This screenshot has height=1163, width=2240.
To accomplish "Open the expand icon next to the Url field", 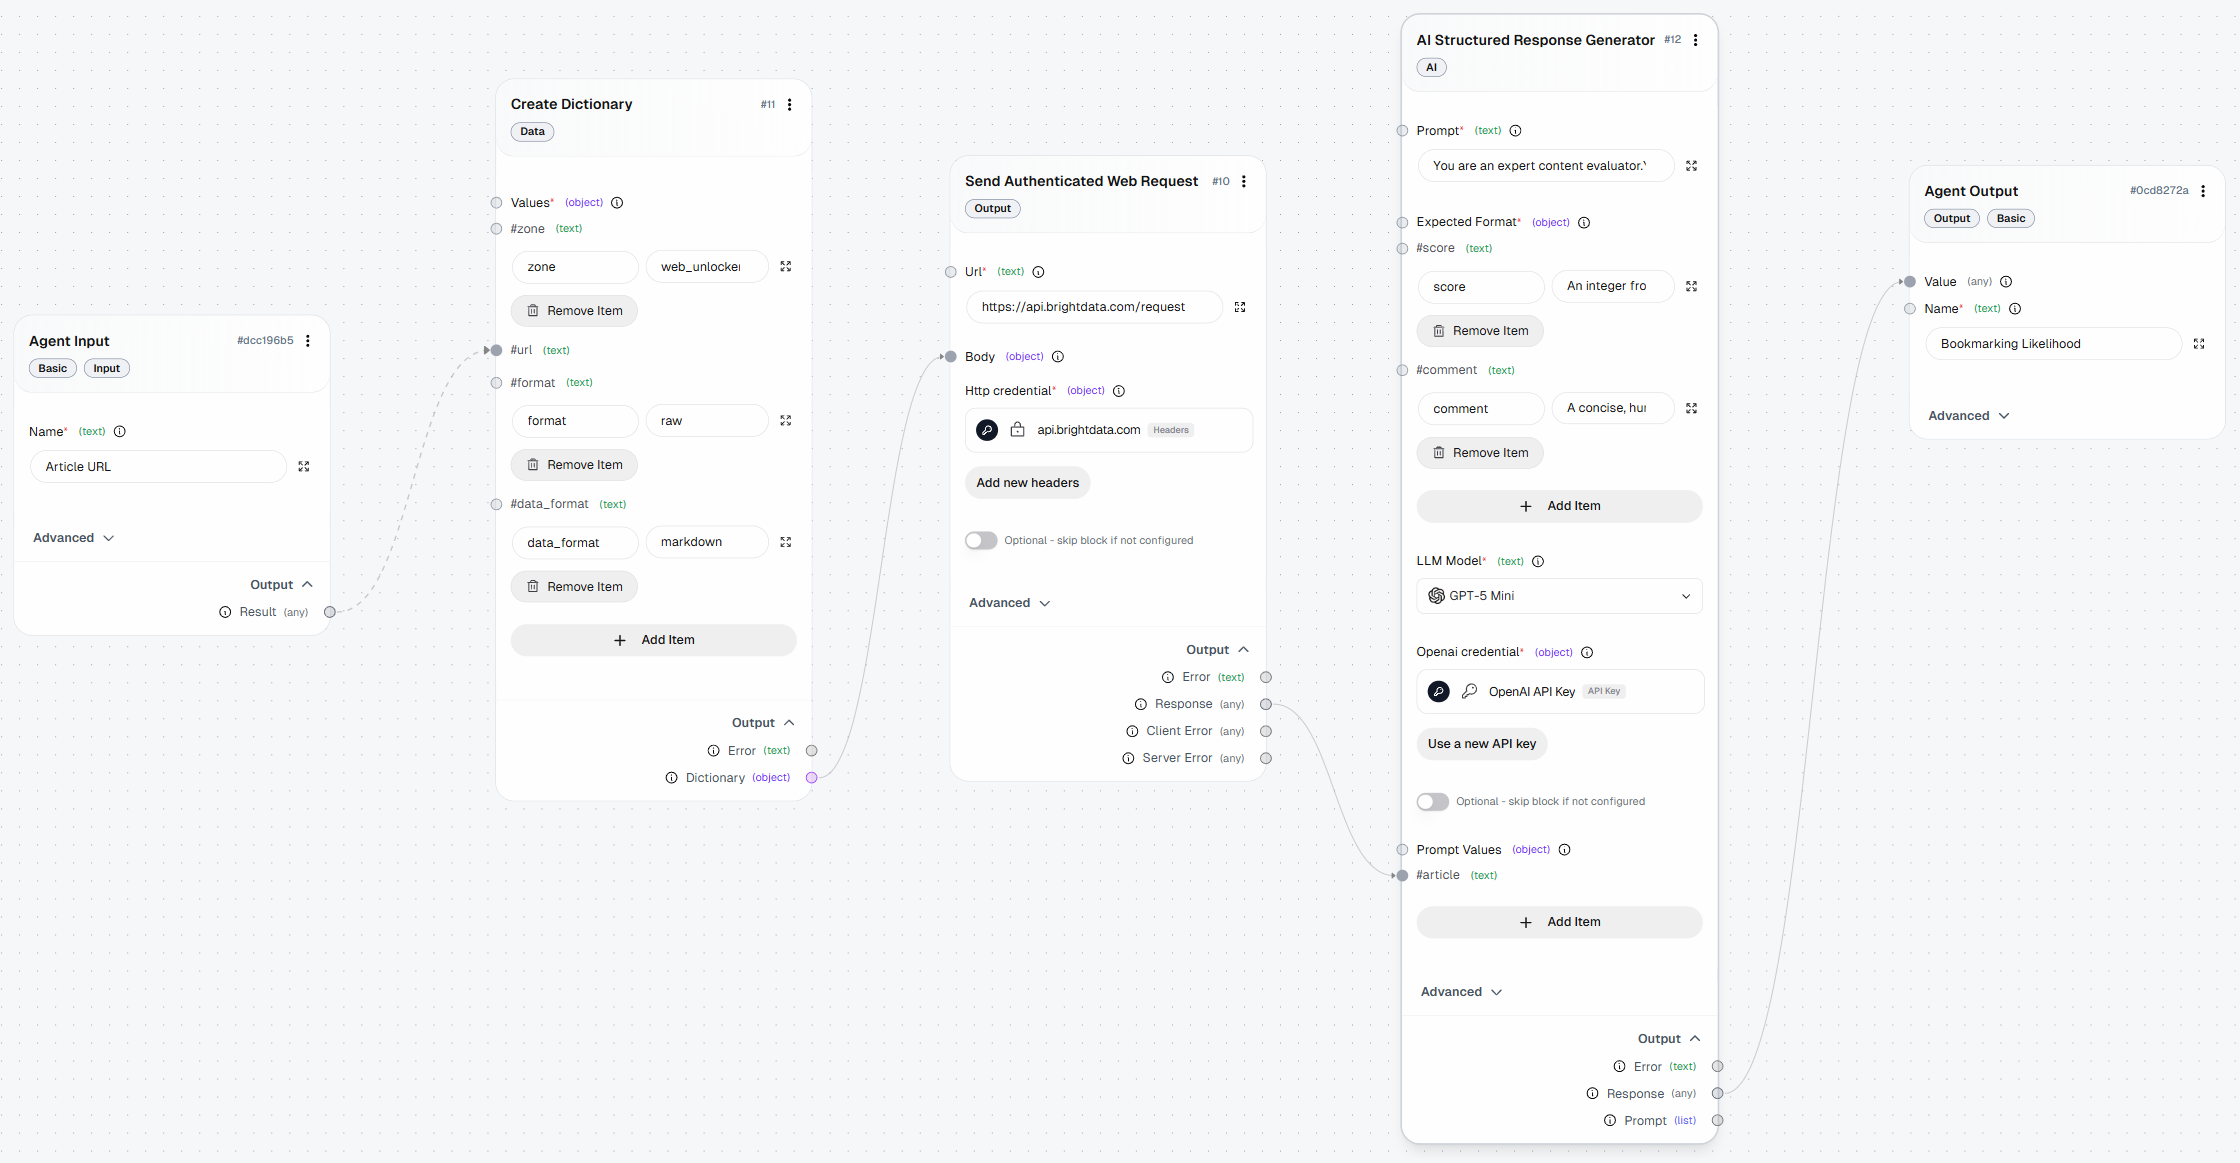I will (1240, 307).
